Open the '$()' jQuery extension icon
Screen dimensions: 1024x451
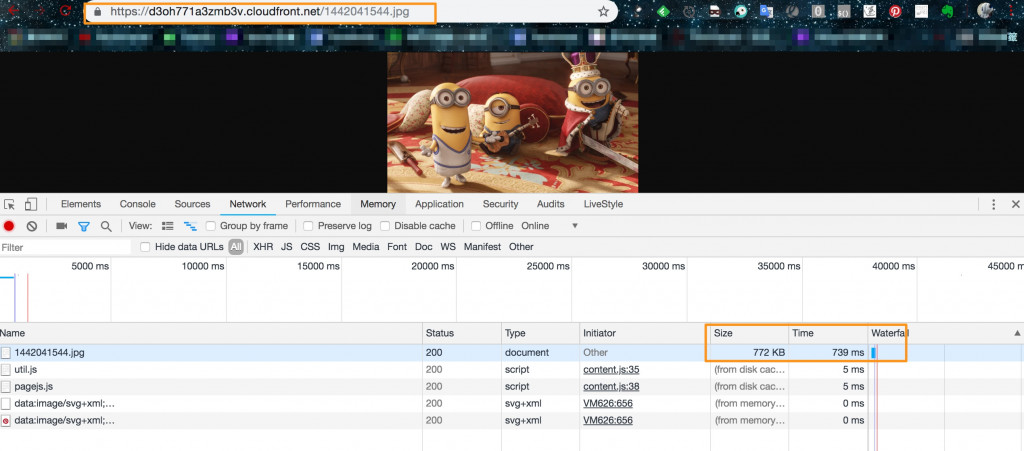[843, 11]
